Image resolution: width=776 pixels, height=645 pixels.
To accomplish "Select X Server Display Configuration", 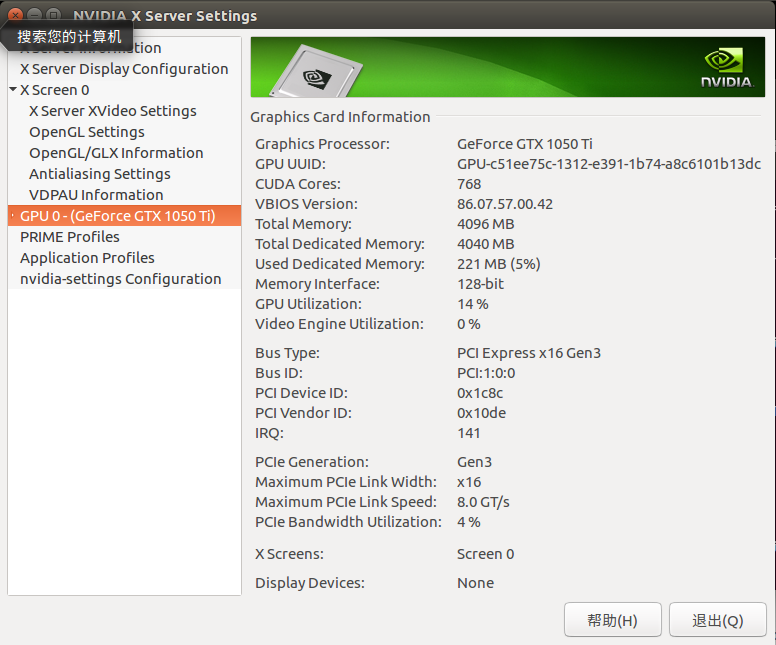I will pos(124,69).
